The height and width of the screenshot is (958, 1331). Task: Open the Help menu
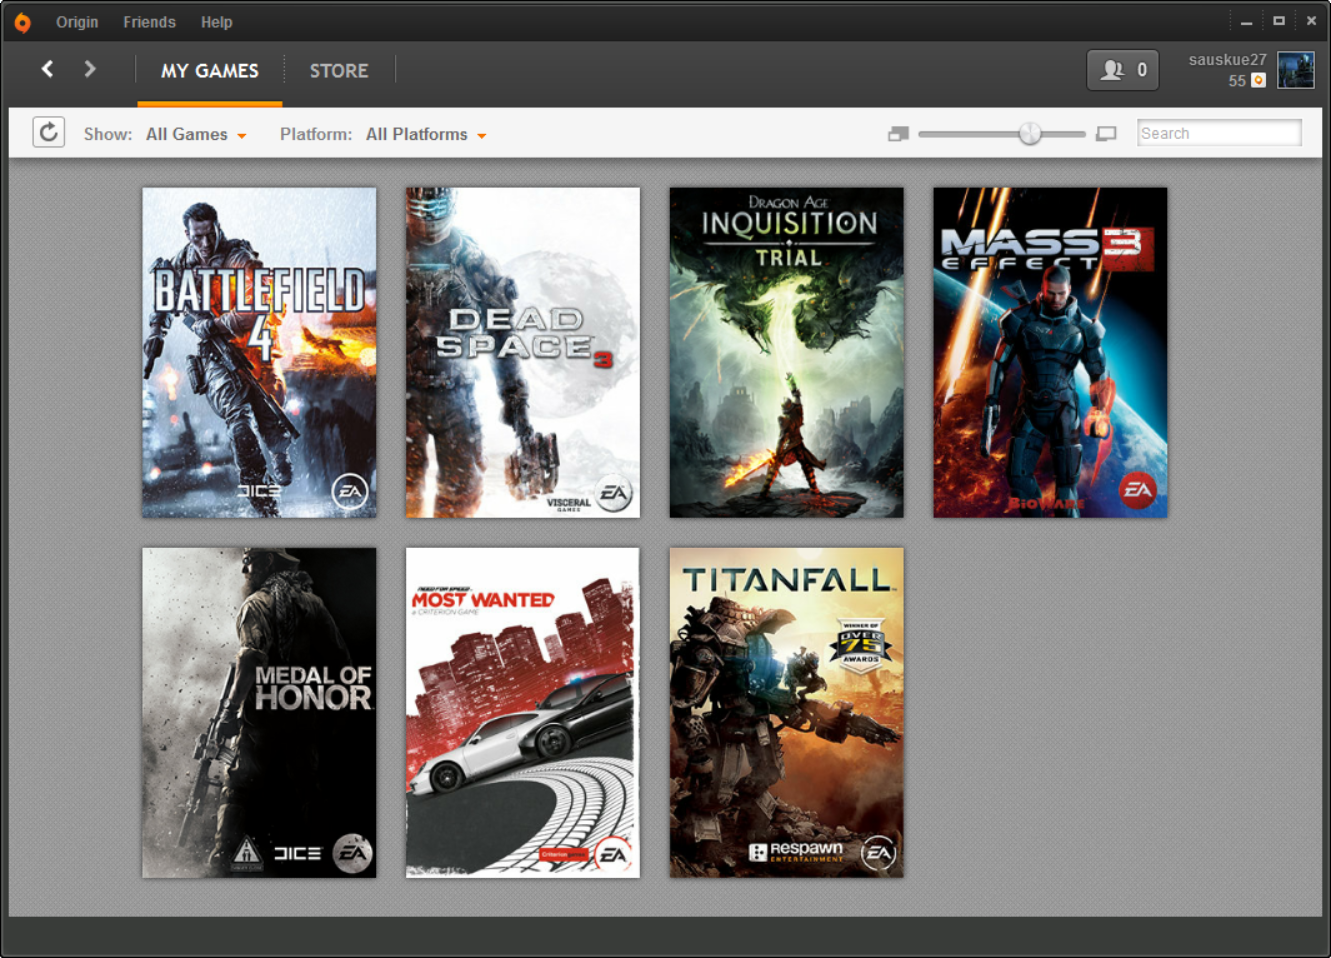(x=216, y=22)
